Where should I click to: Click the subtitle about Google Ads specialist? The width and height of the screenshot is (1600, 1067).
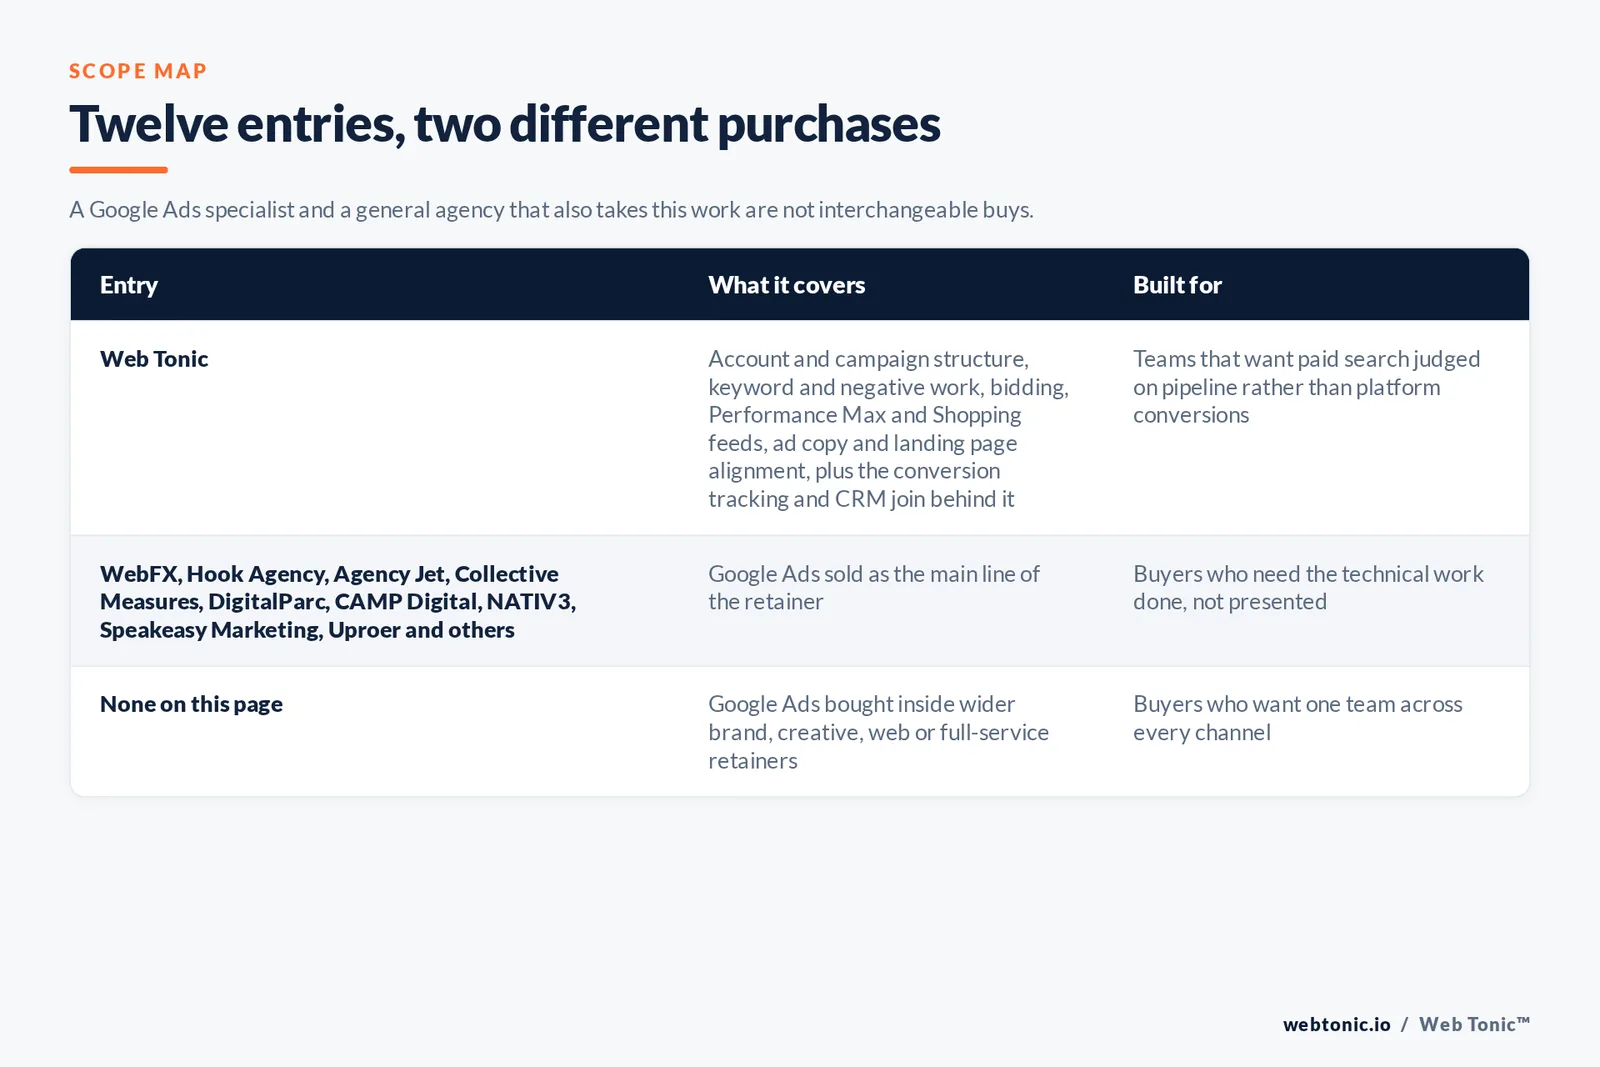551,210
